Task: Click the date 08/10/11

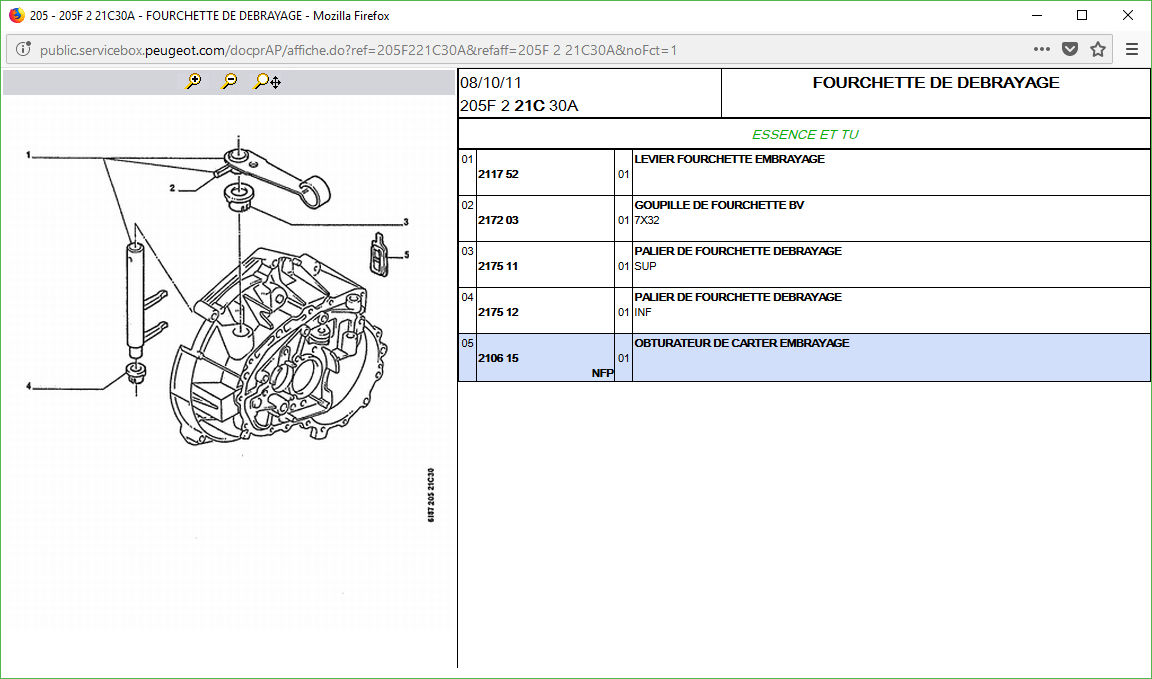Action: tap(491, 83)
